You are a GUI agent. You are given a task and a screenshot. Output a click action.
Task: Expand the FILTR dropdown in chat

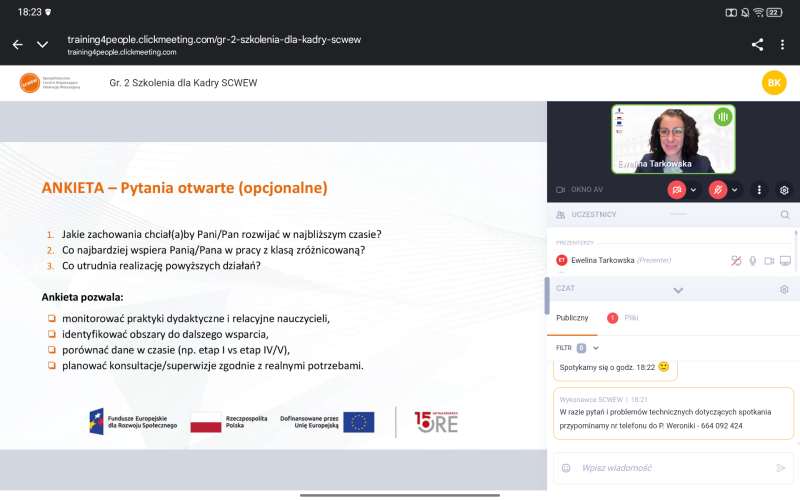point(596,348)
